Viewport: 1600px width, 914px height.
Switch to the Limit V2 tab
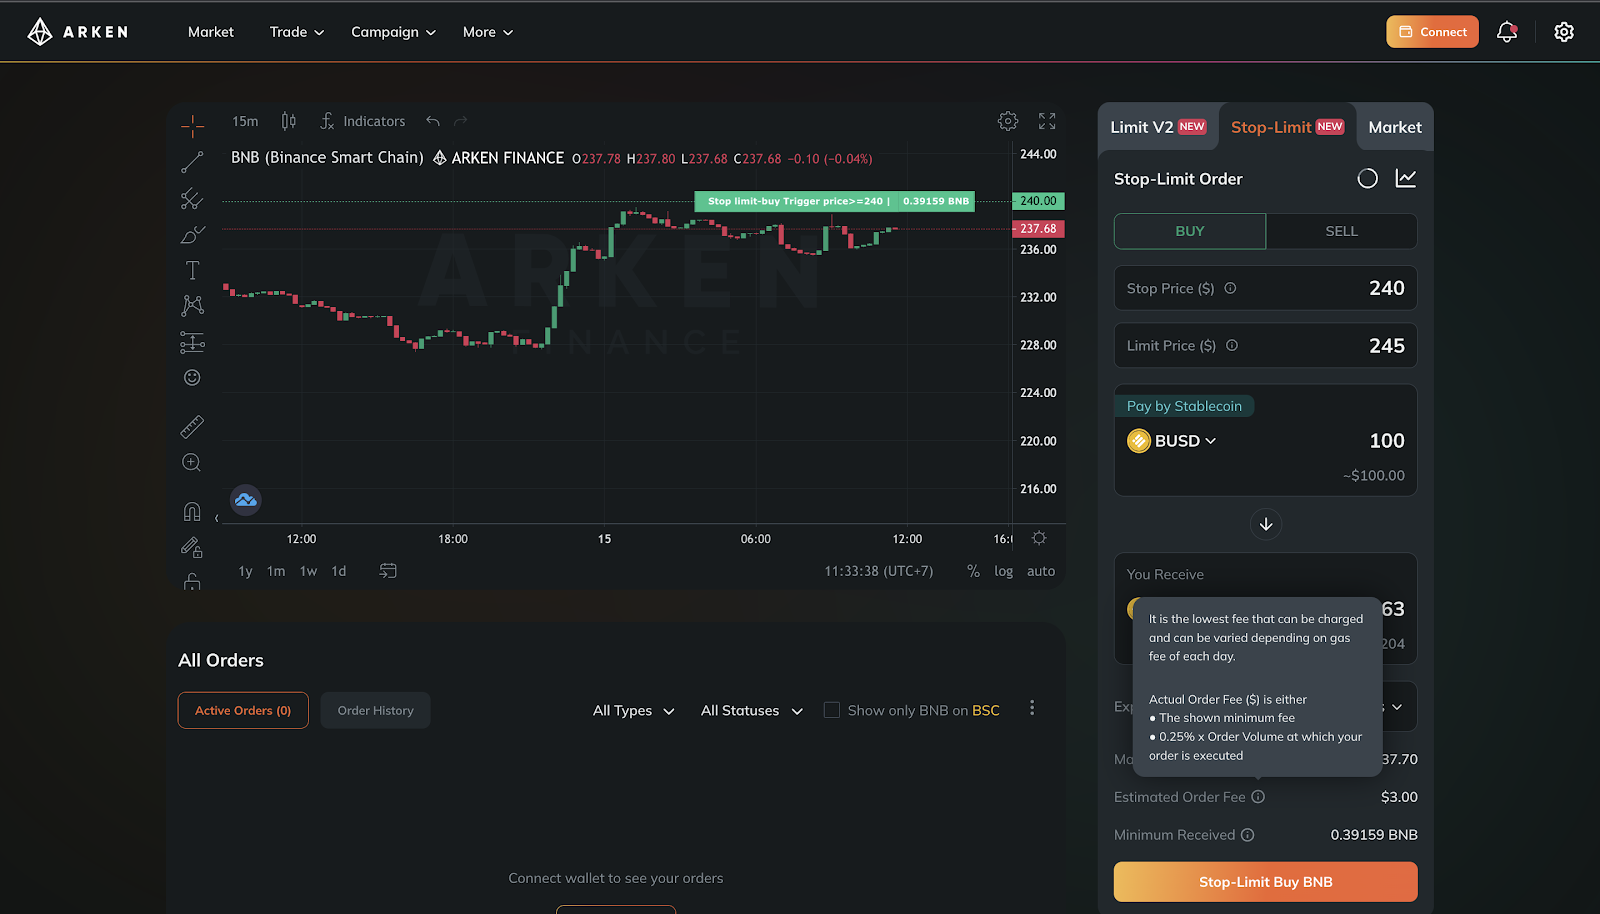[x=1158, y=127]
